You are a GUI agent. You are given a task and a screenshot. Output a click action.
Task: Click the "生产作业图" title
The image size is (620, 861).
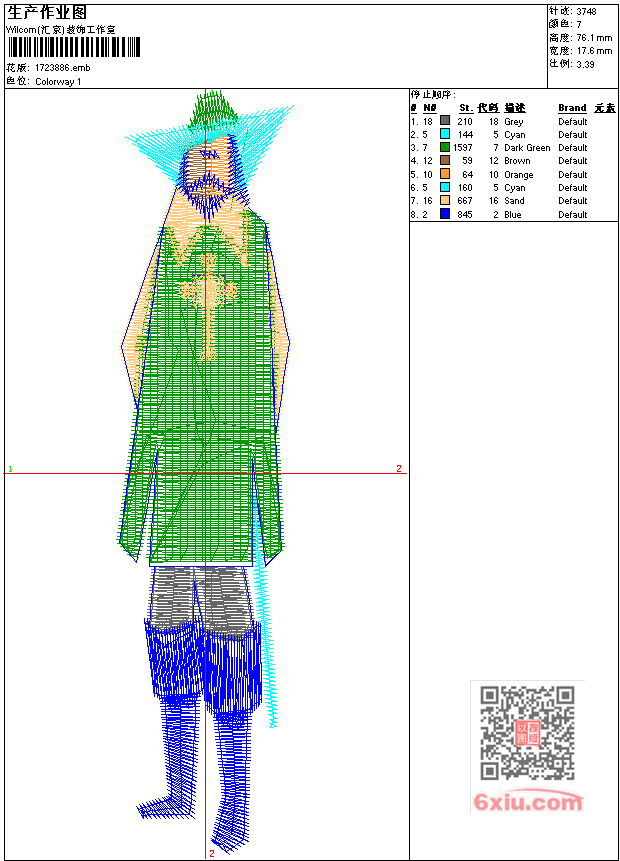[47, 13]
